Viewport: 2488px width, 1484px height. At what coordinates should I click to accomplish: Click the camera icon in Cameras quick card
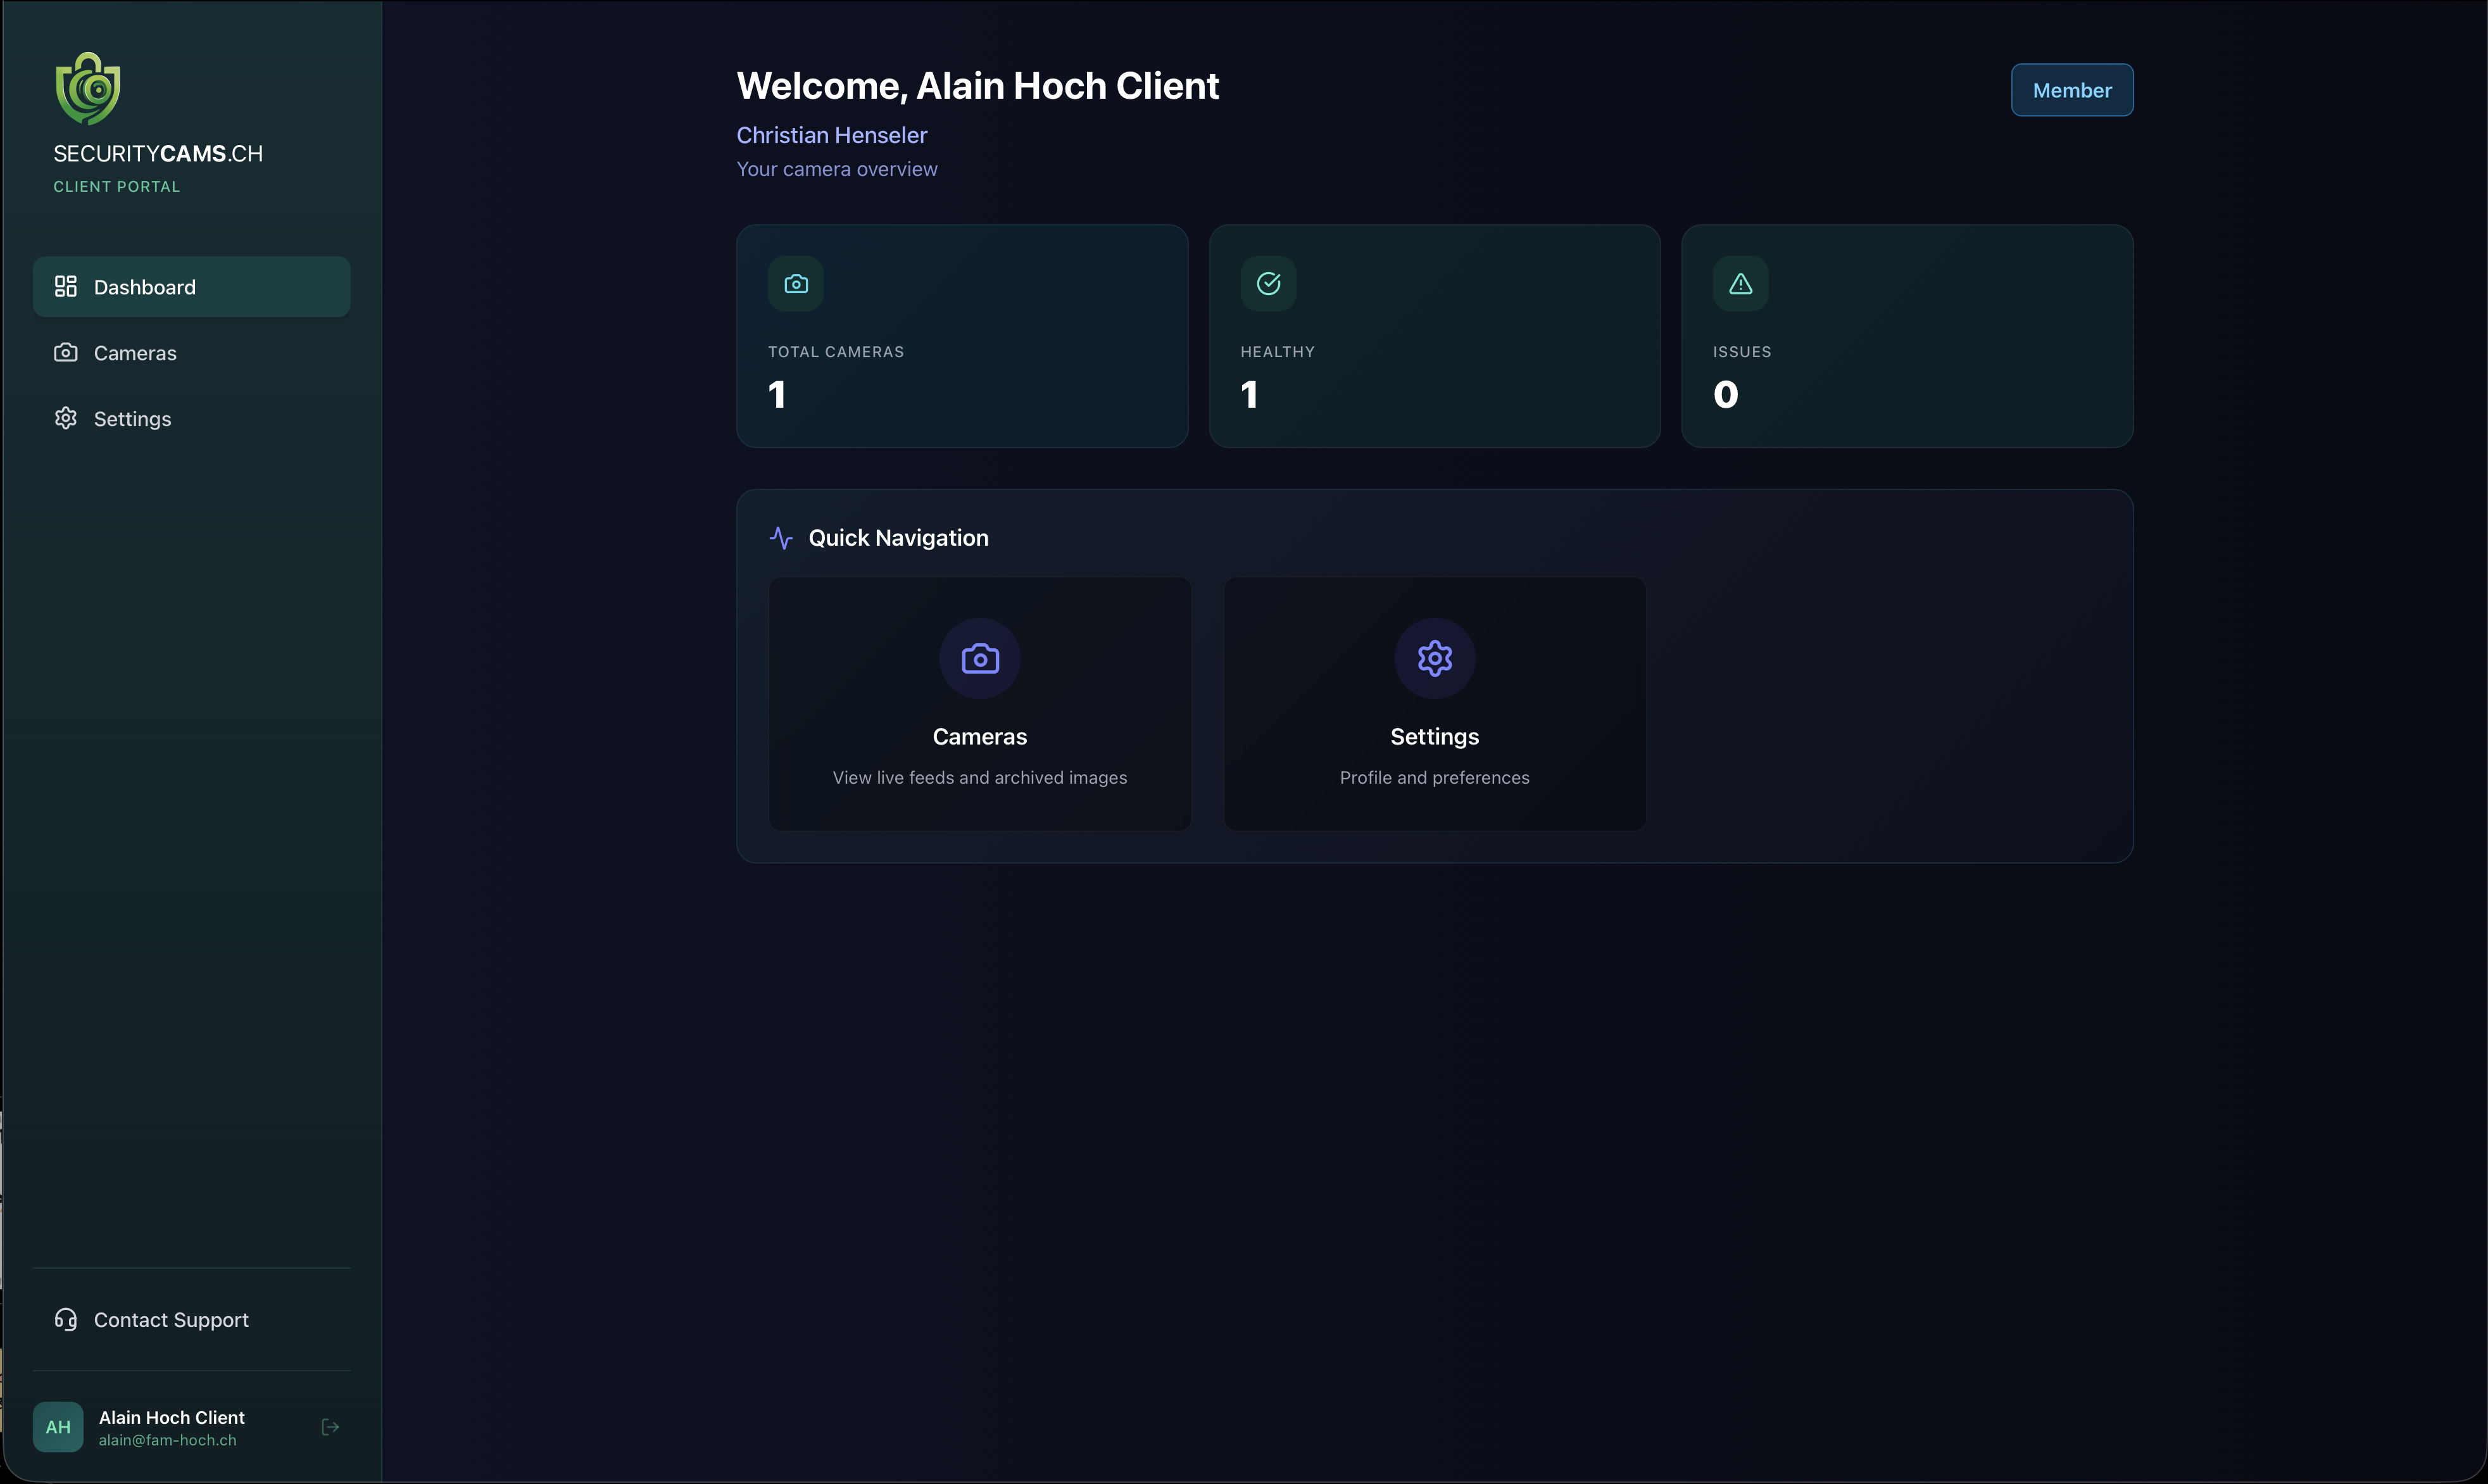click(979, 658)
